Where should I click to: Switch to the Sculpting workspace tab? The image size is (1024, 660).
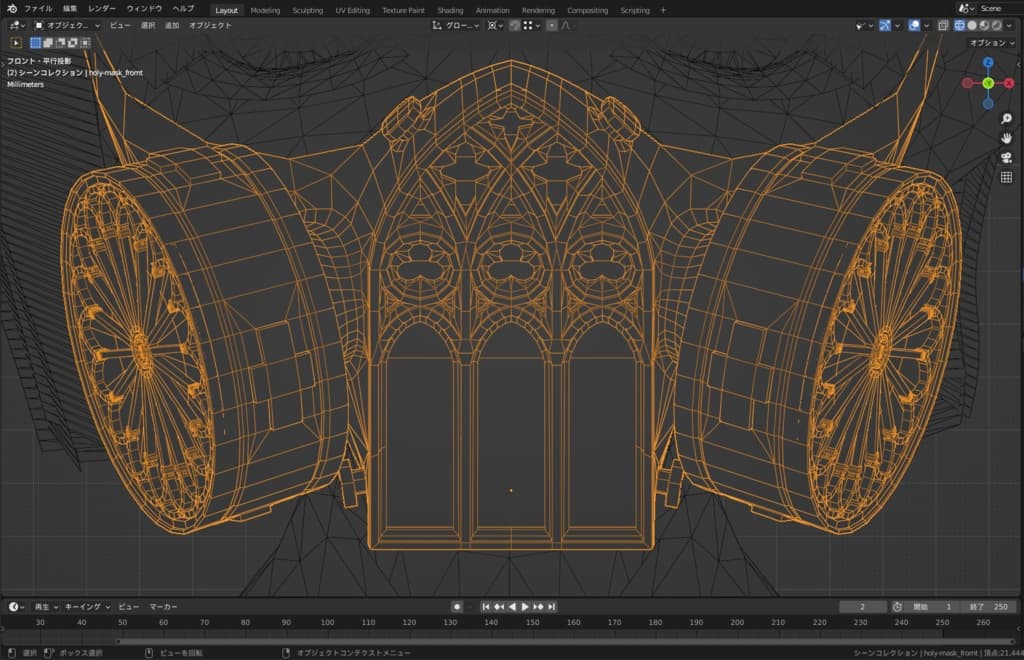(307, 10)
